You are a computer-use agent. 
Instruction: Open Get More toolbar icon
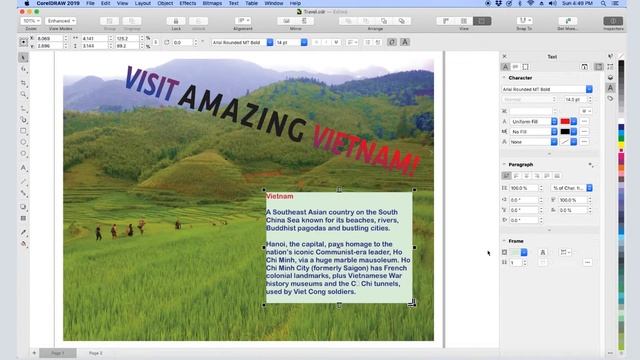[568, 21]
